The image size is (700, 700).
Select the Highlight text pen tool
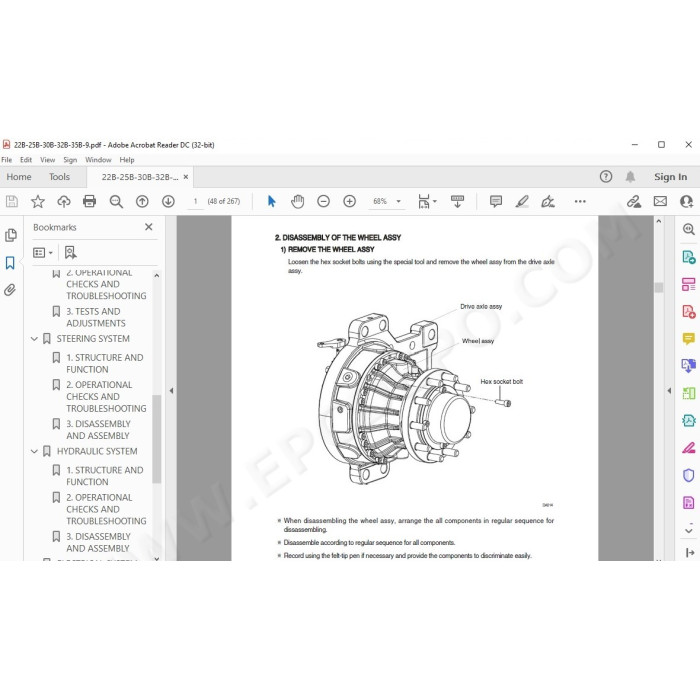(522, 201)
